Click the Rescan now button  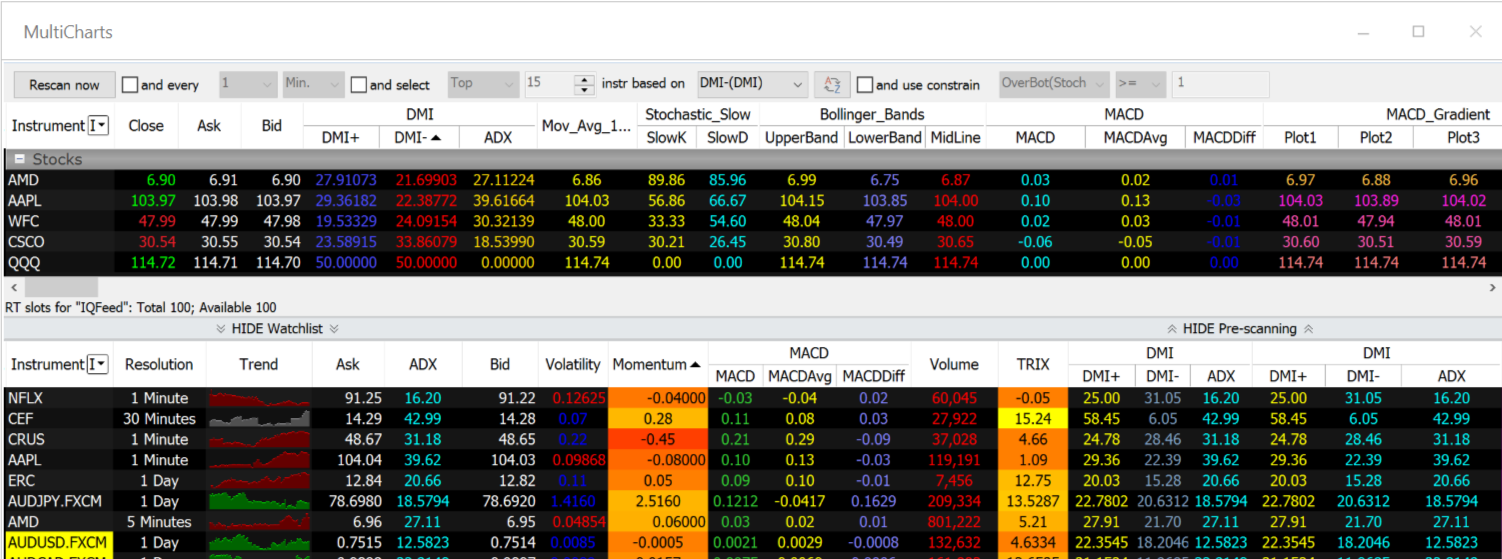point(64,85)
